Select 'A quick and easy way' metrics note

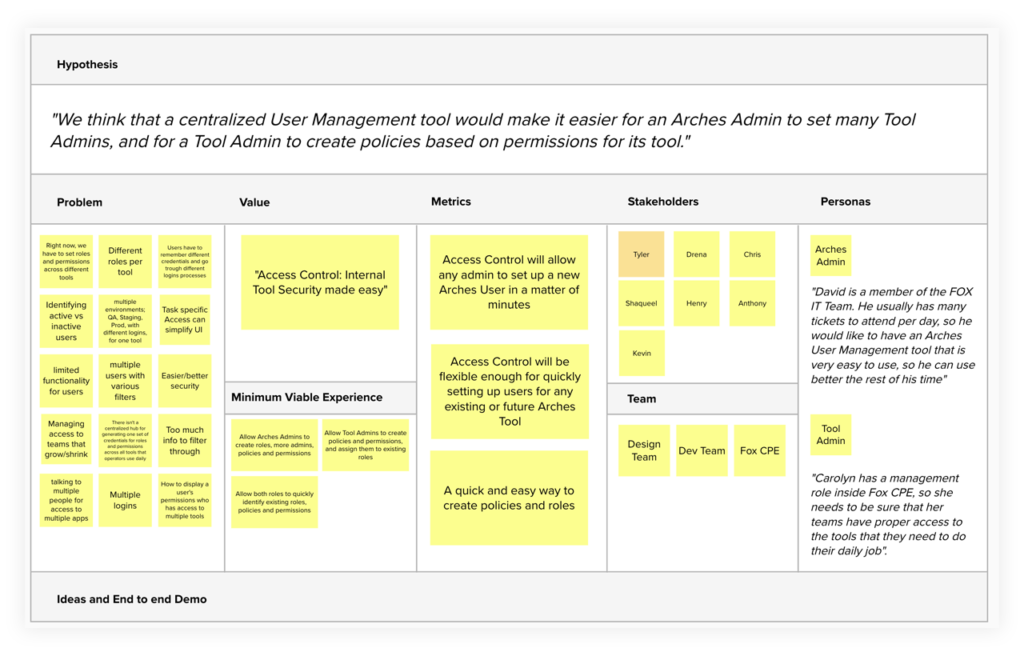[509, 498]
